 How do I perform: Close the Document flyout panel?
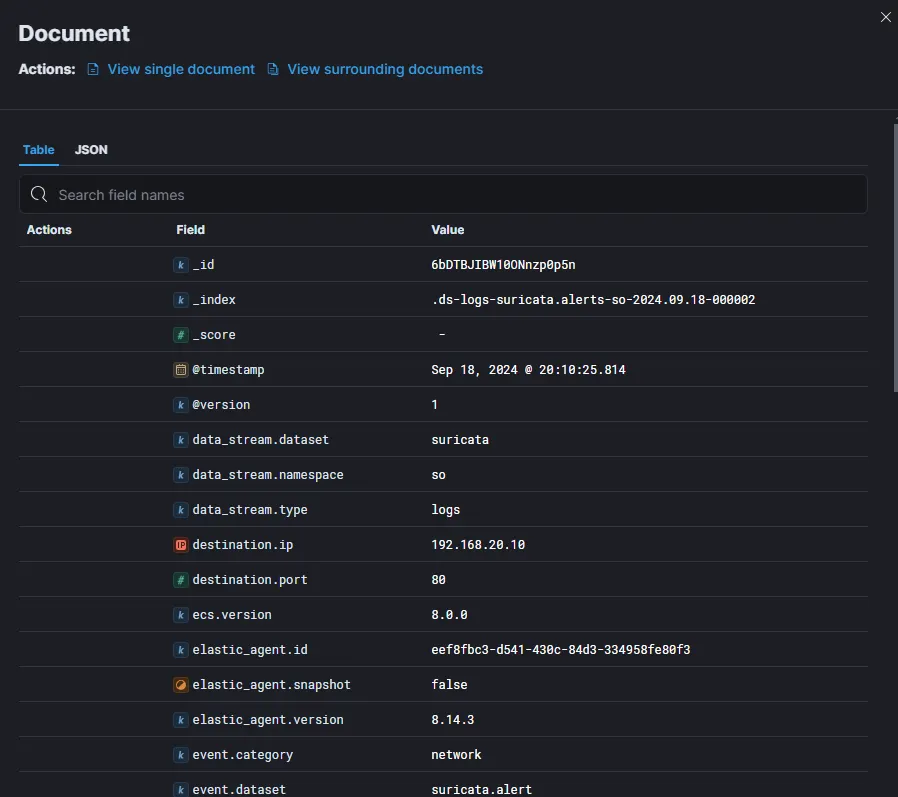[885, 17]
